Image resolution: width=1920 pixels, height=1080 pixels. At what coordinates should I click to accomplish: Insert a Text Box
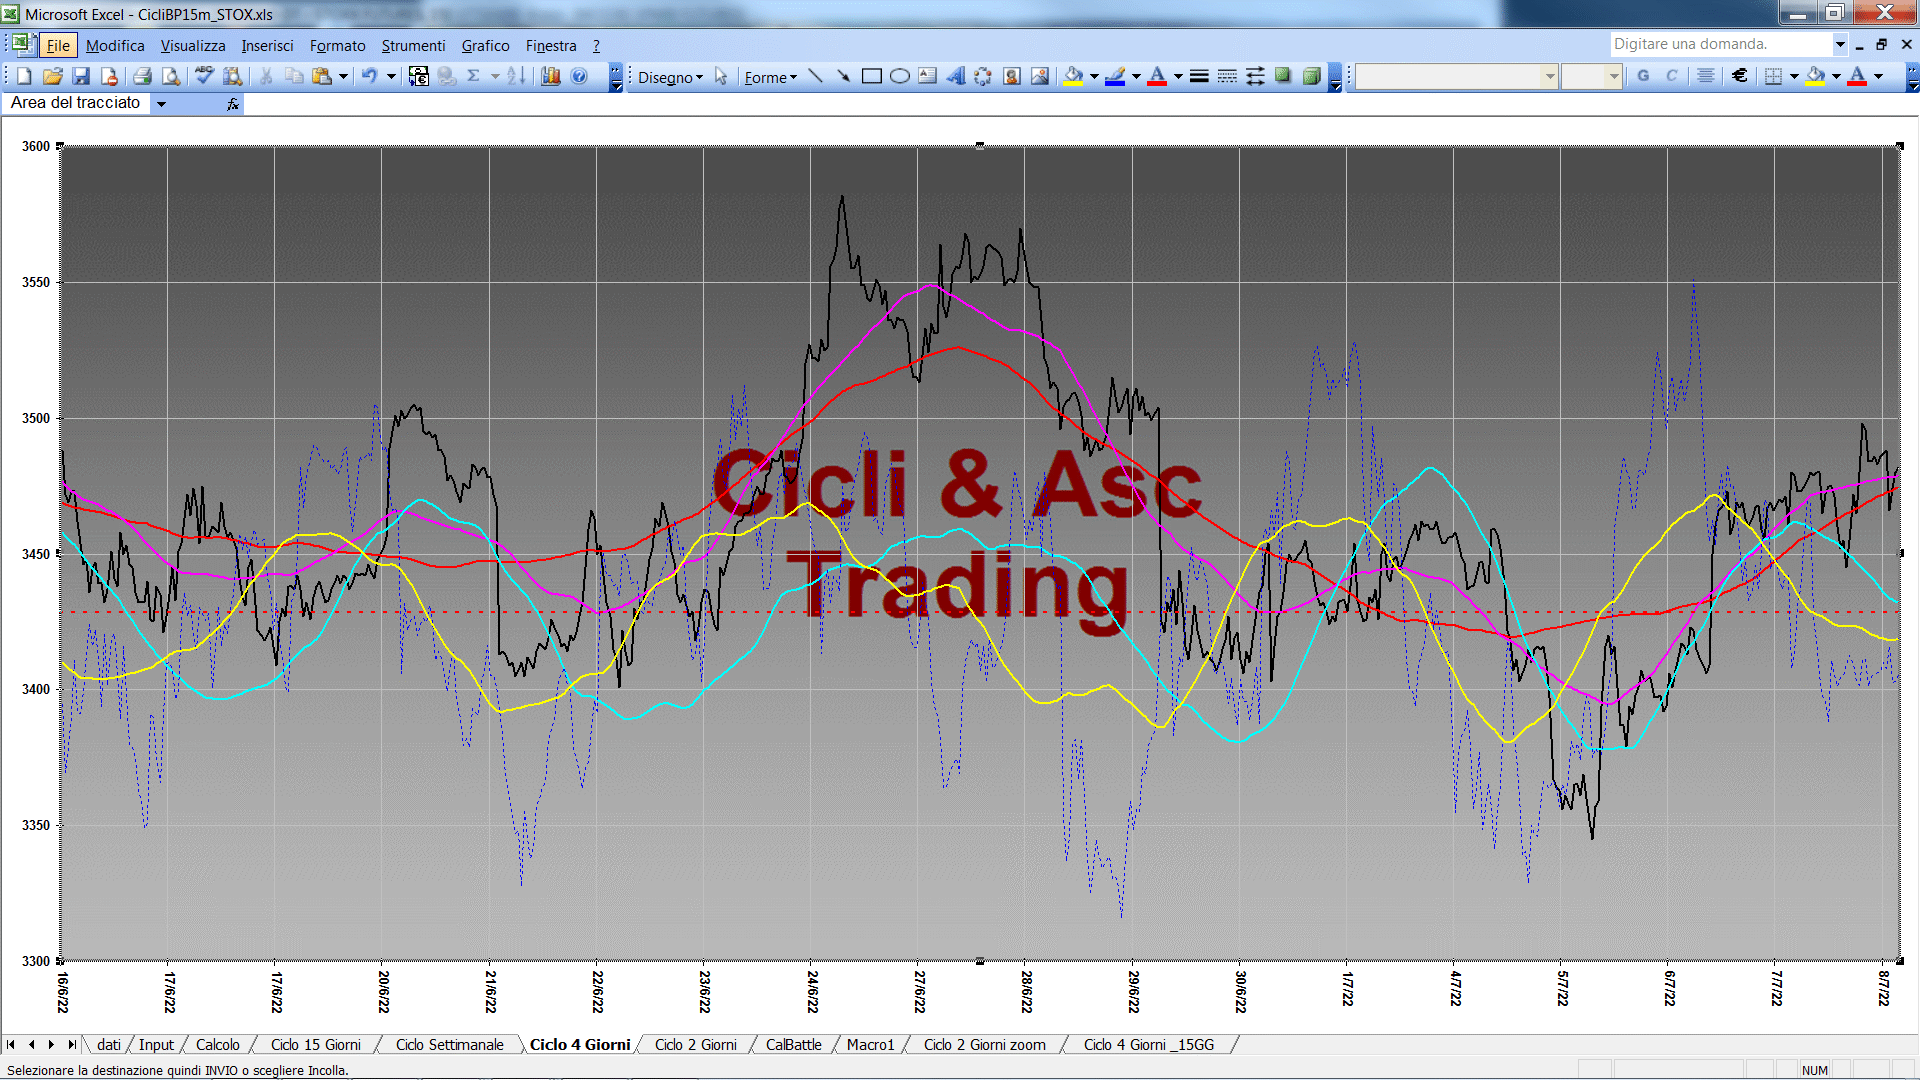(928, 77)
